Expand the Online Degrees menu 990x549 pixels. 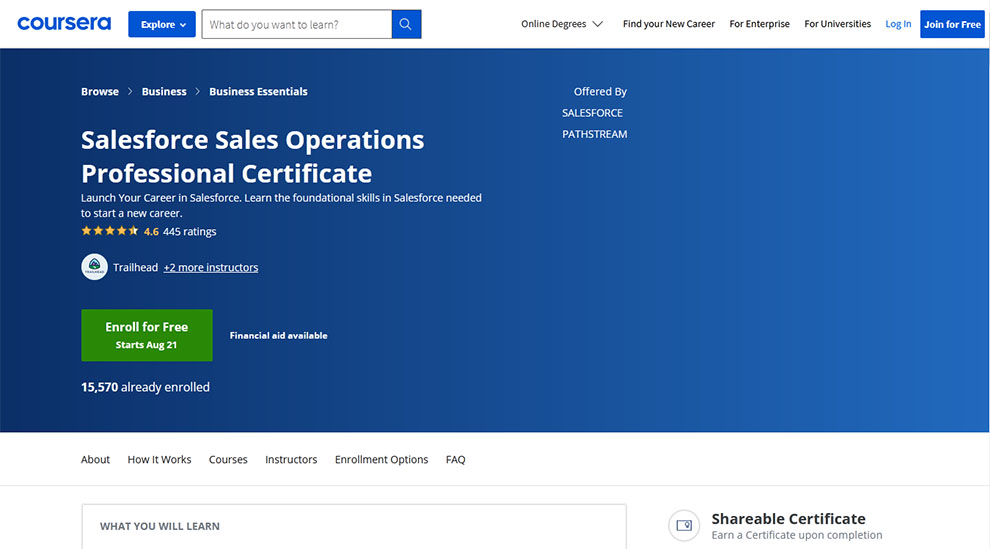[x=562, y=24]
